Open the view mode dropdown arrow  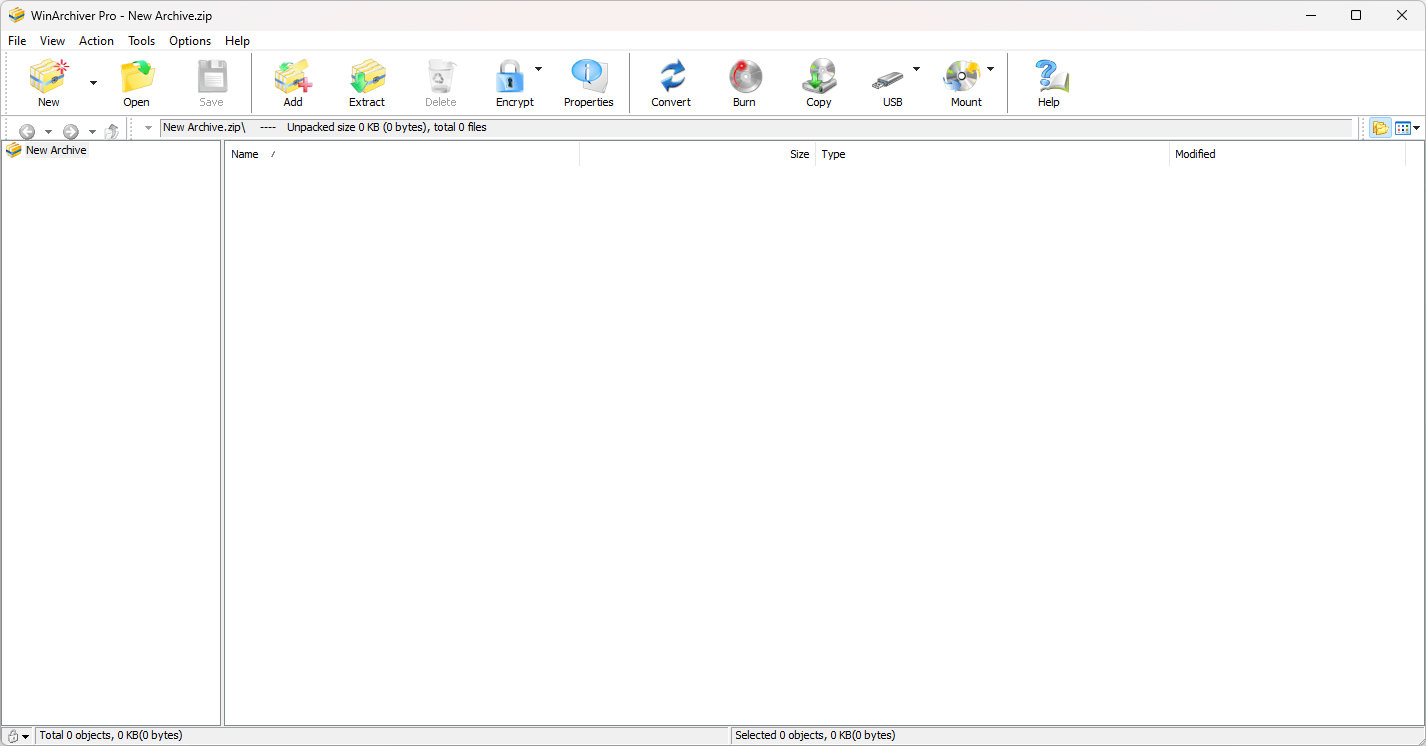(1416, 128)
